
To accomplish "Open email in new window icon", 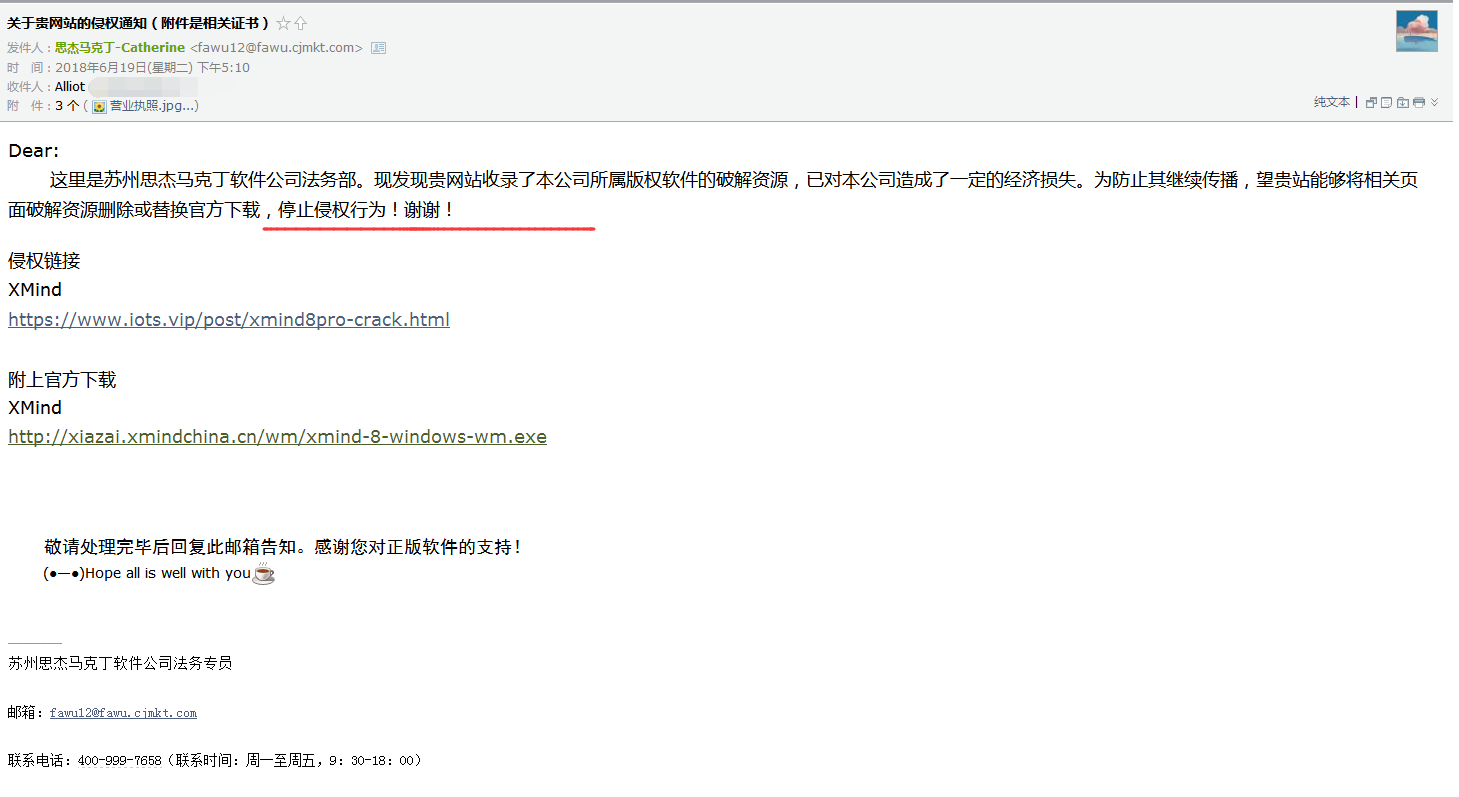I will (x=1371, y=103).
